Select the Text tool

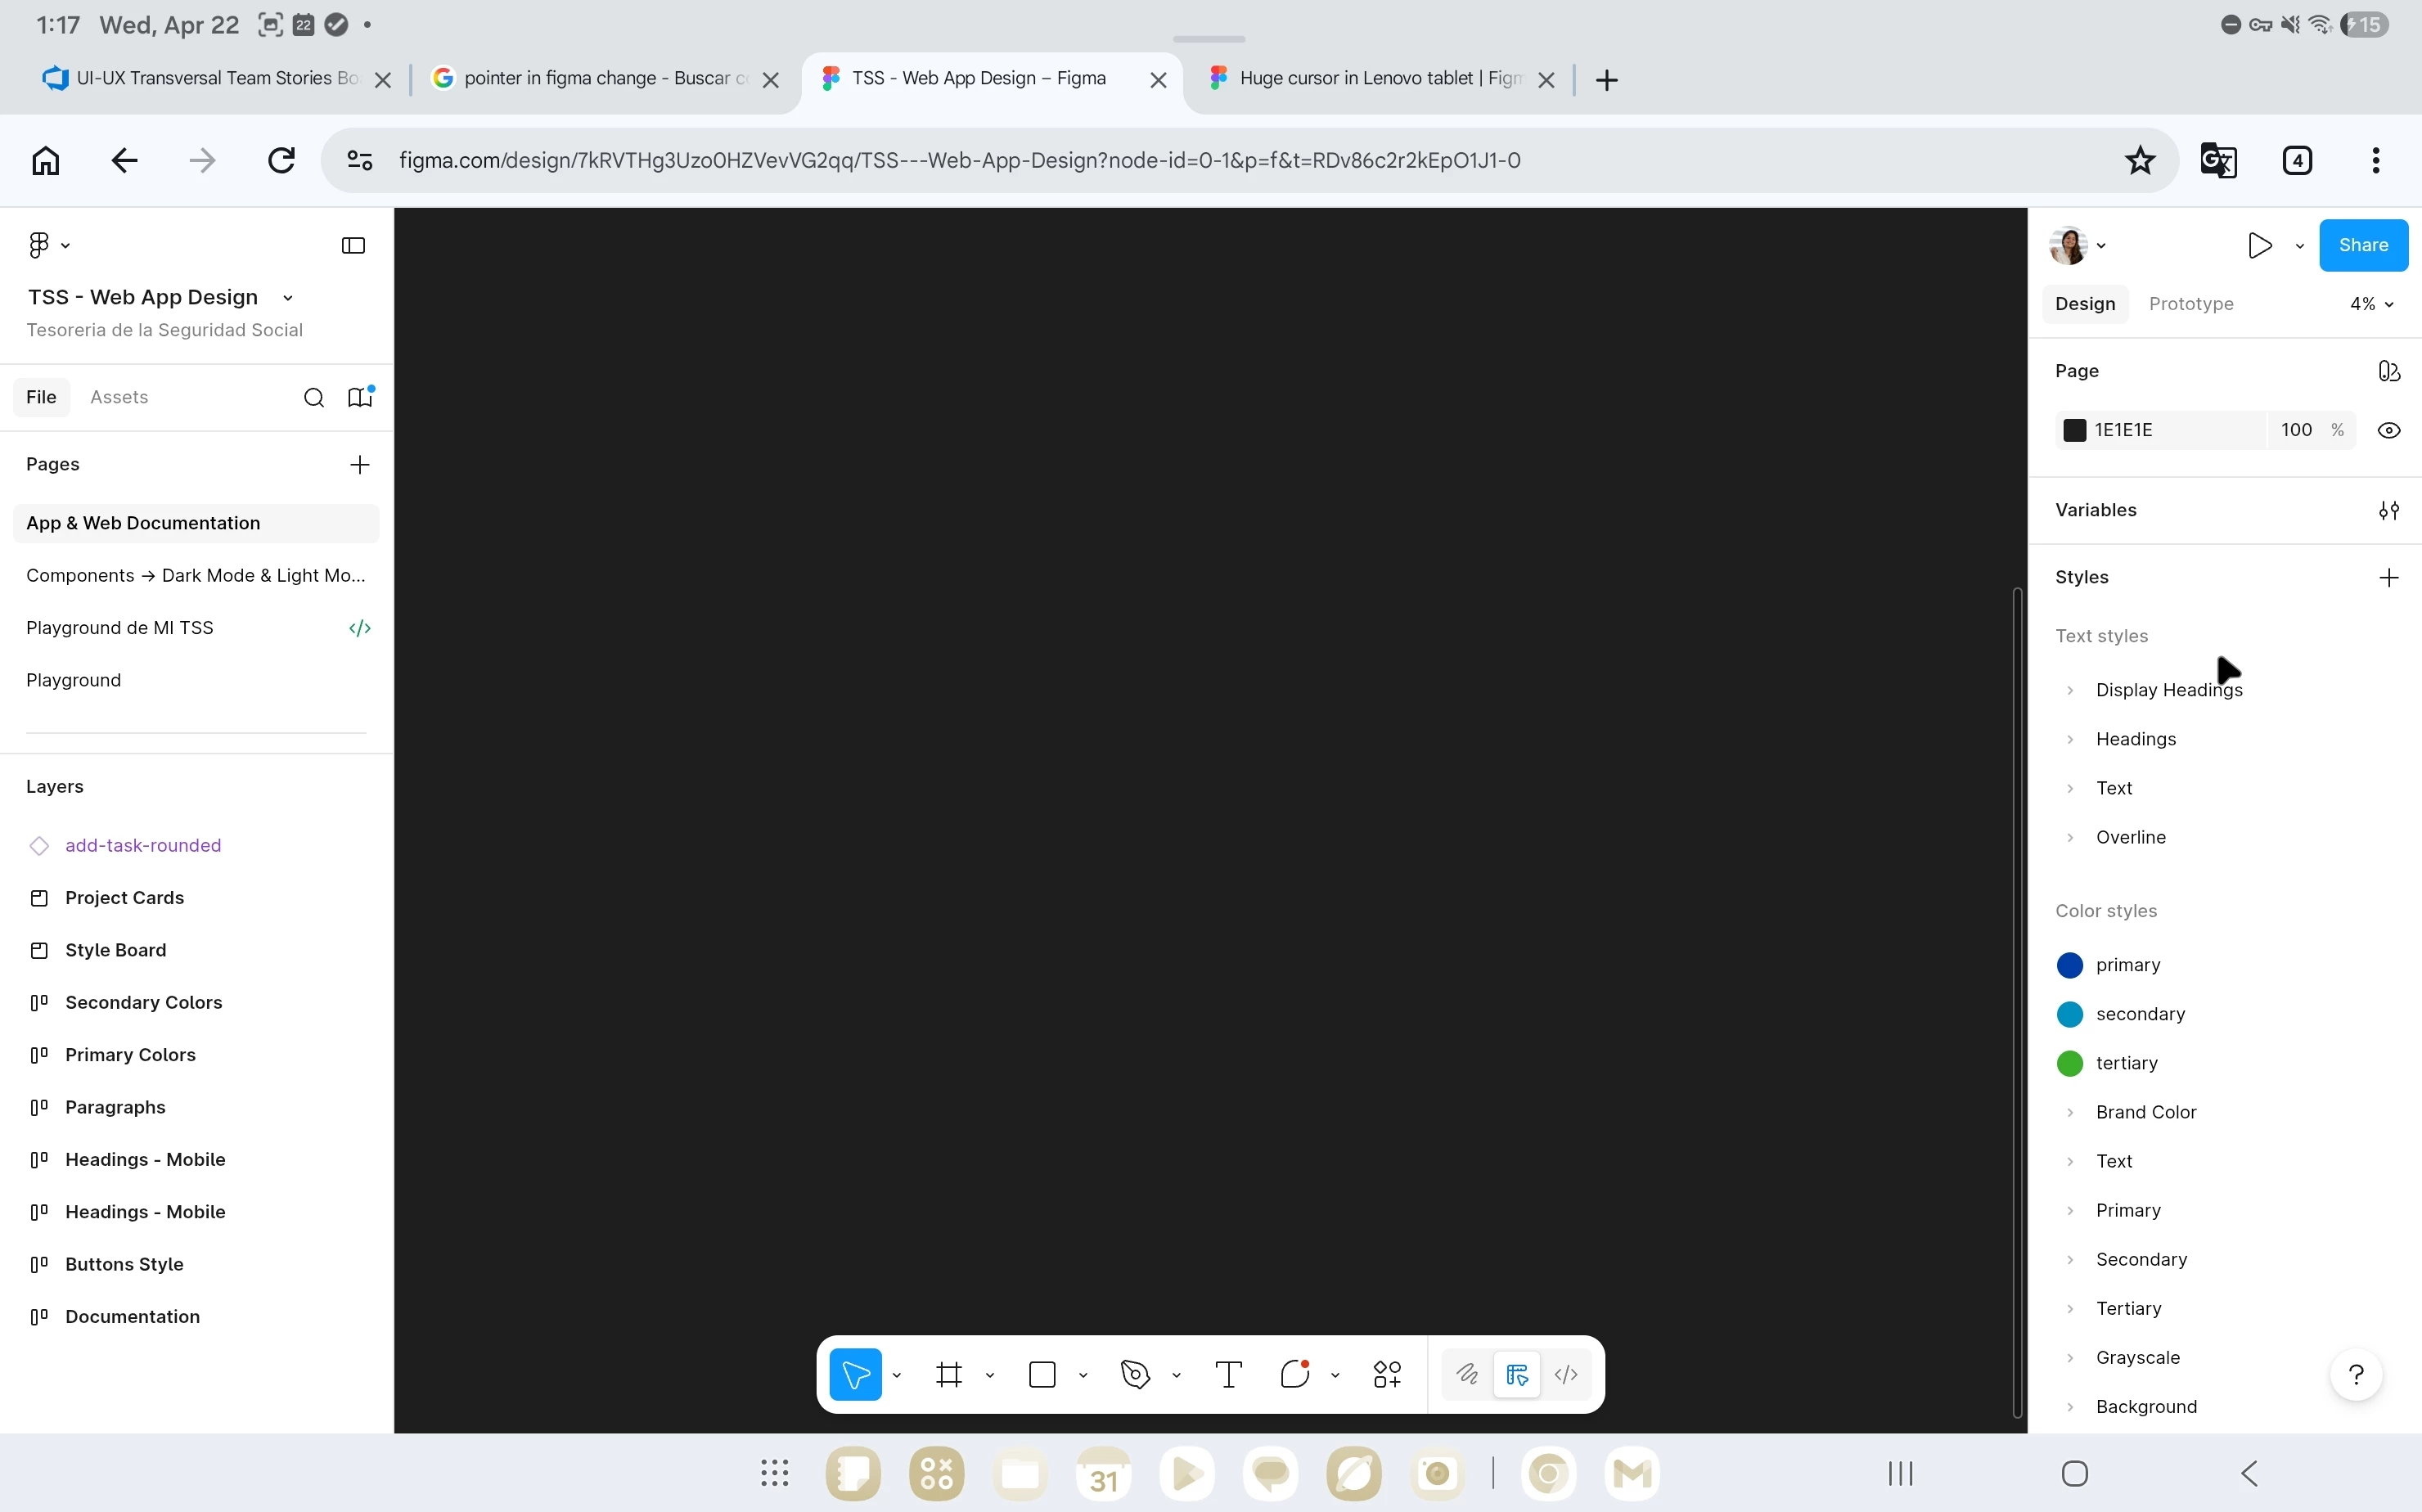tap(1228, 1374)
